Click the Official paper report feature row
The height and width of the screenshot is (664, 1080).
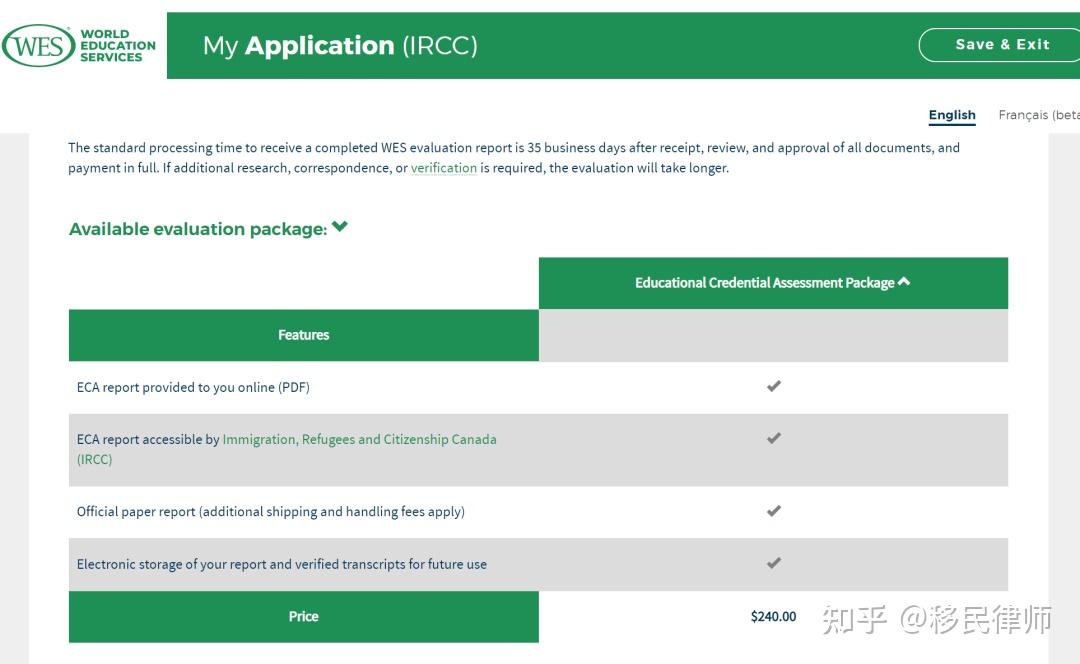270,512
